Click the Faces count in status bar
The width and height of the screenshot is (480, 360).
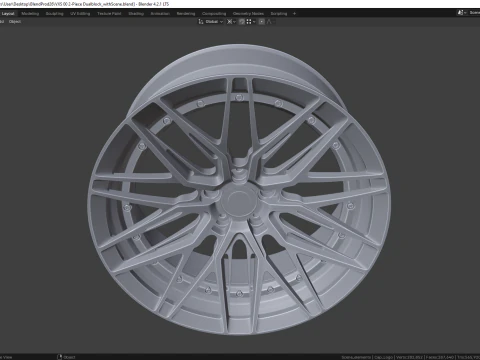pyautogui.click(x=441, y=357)
